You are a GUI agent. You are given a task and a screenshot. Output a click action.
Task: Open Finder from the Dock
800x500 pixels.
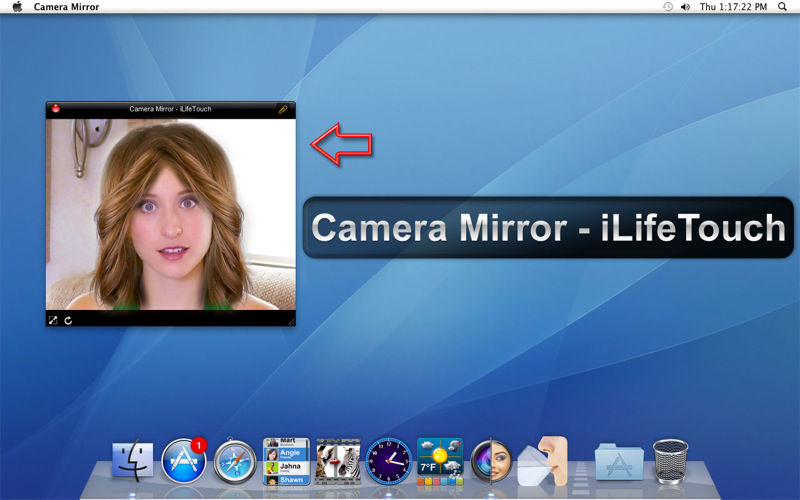133,460
